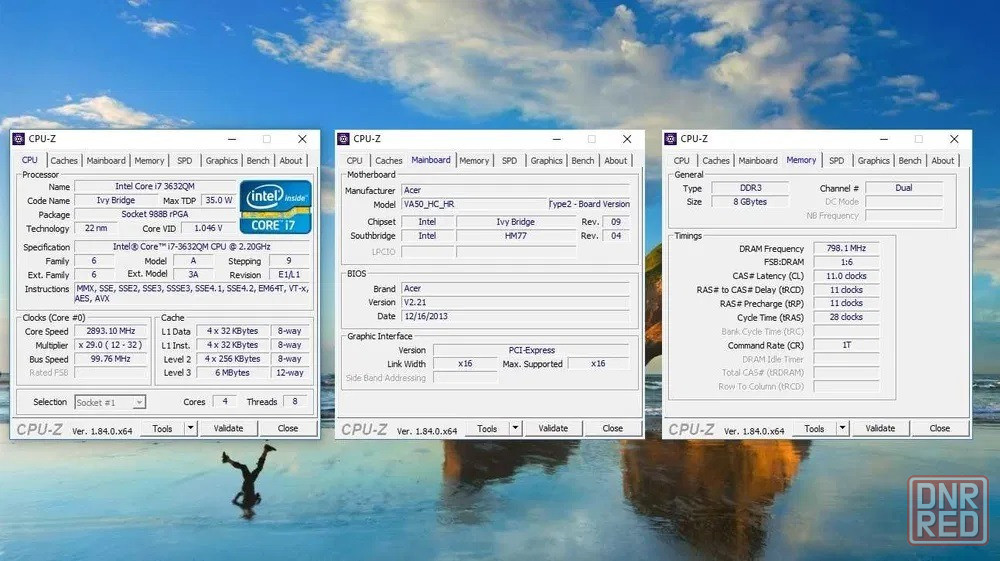Select CPU tab in the Mainboard window
Viewport: 1000px width, 561px height.
pyautogui.click(x=355, y=161)
